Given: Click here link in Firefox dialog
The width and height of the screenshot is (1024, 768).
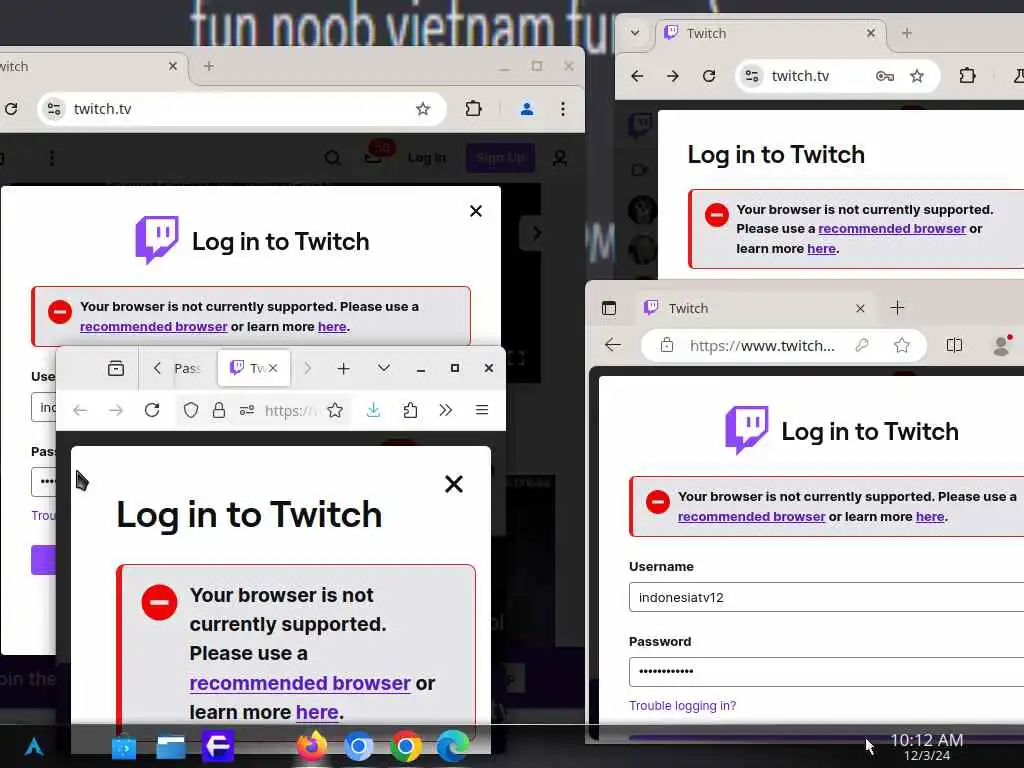Looking at the screenshot, I should point(317,712).
